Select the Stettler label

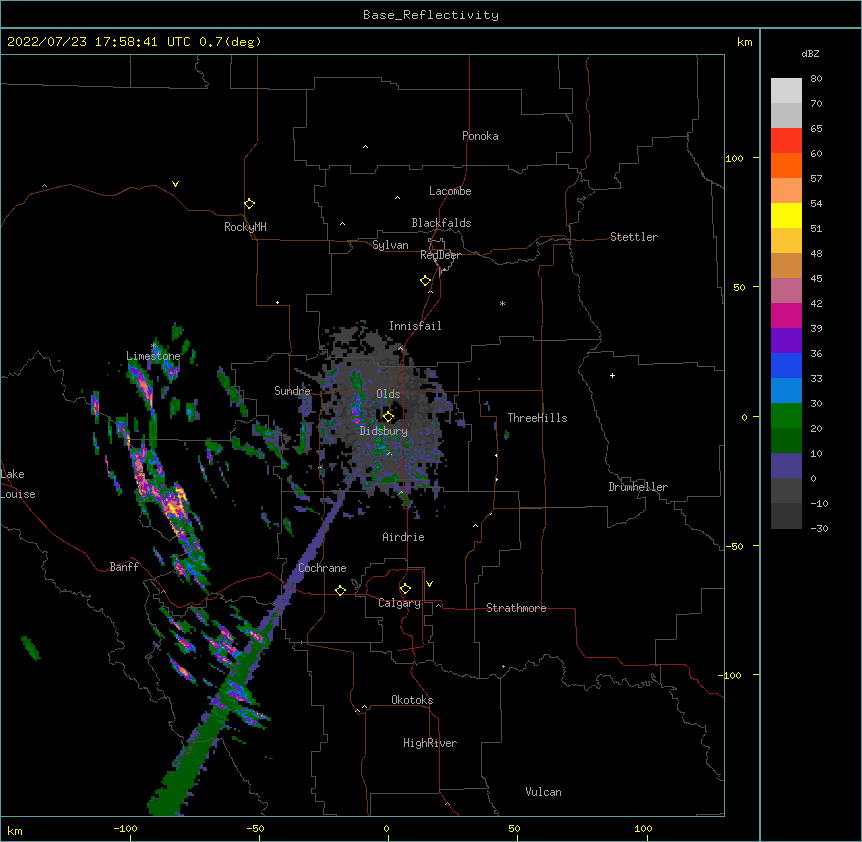[x=634, y=237]
